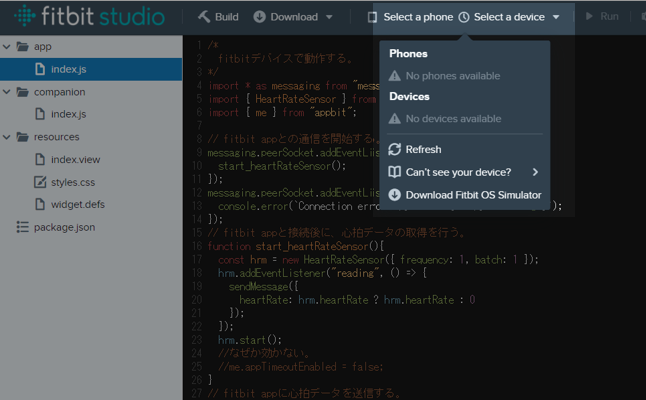
Task: Click Select a device text
Action: click(509, 17)
